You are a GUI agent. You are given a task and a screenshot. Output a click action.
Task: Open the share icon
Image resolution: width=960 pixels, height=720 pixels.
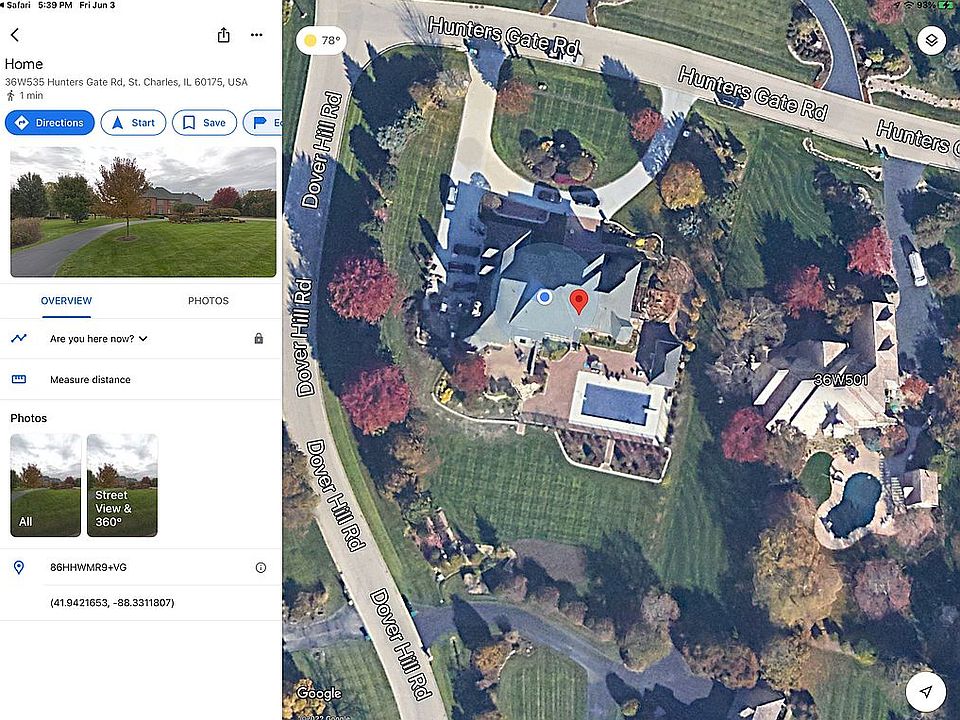pos(223,35)
